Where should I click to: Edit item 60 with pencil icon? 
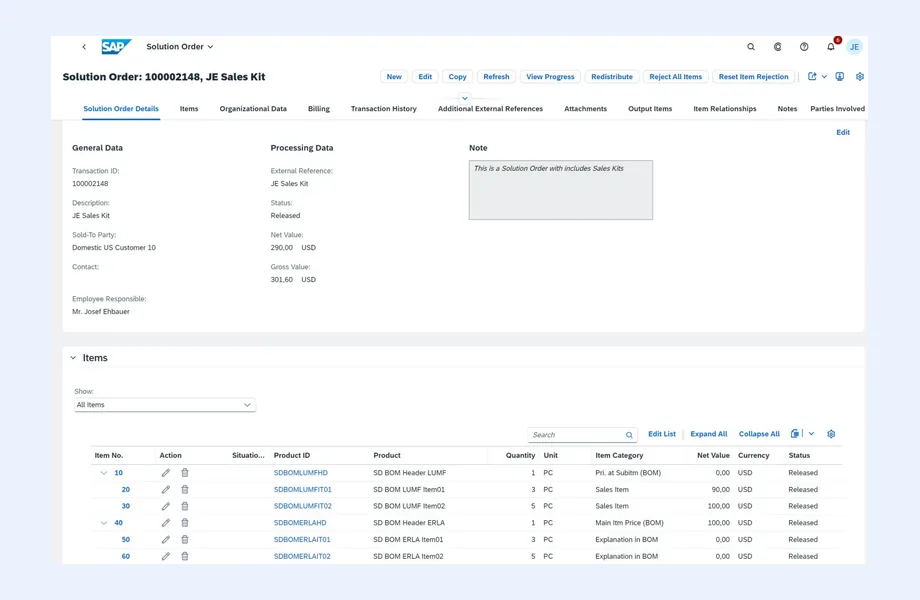165,556
